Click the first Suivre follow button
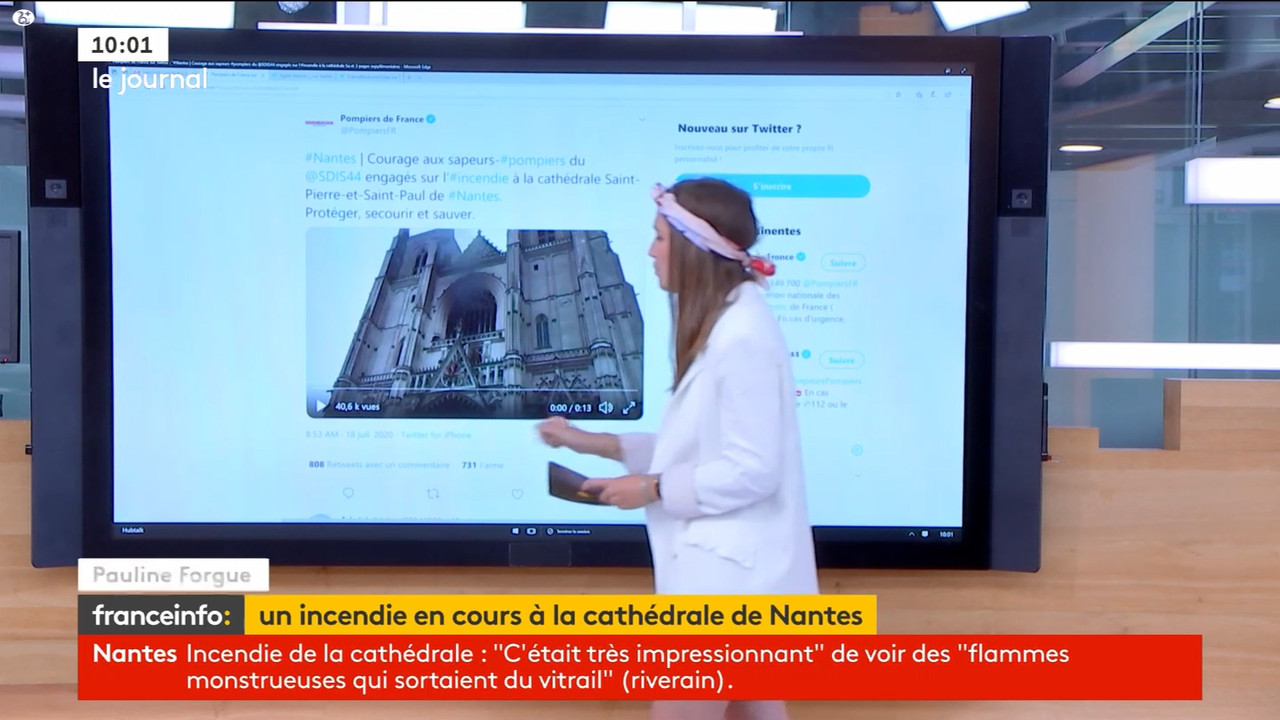1280x720 pixels. coord(843,262)
